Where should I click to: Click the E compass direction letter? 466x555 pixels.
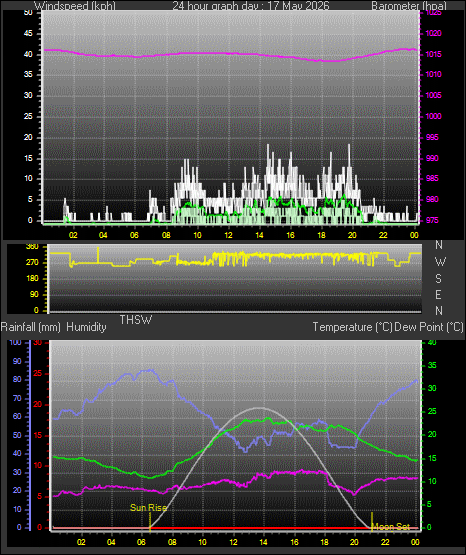click(438, 294)
